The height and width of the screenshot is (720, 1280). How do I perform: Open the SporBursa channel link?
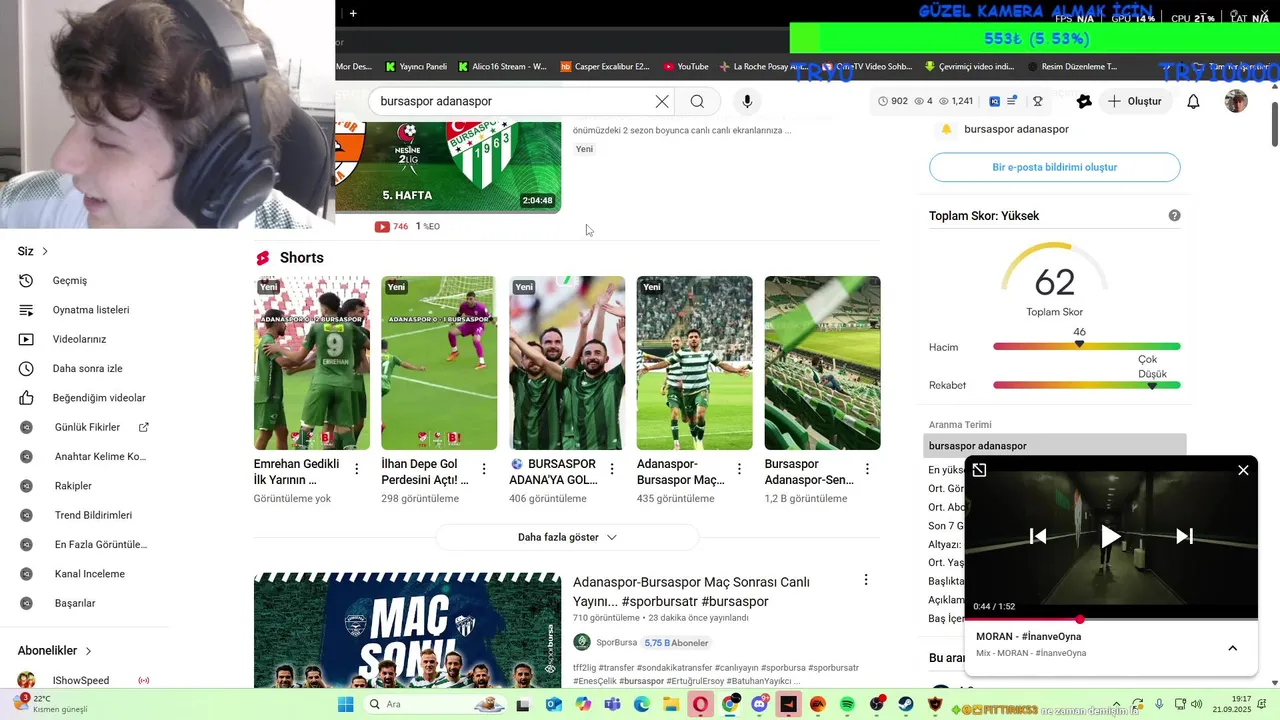616,642
